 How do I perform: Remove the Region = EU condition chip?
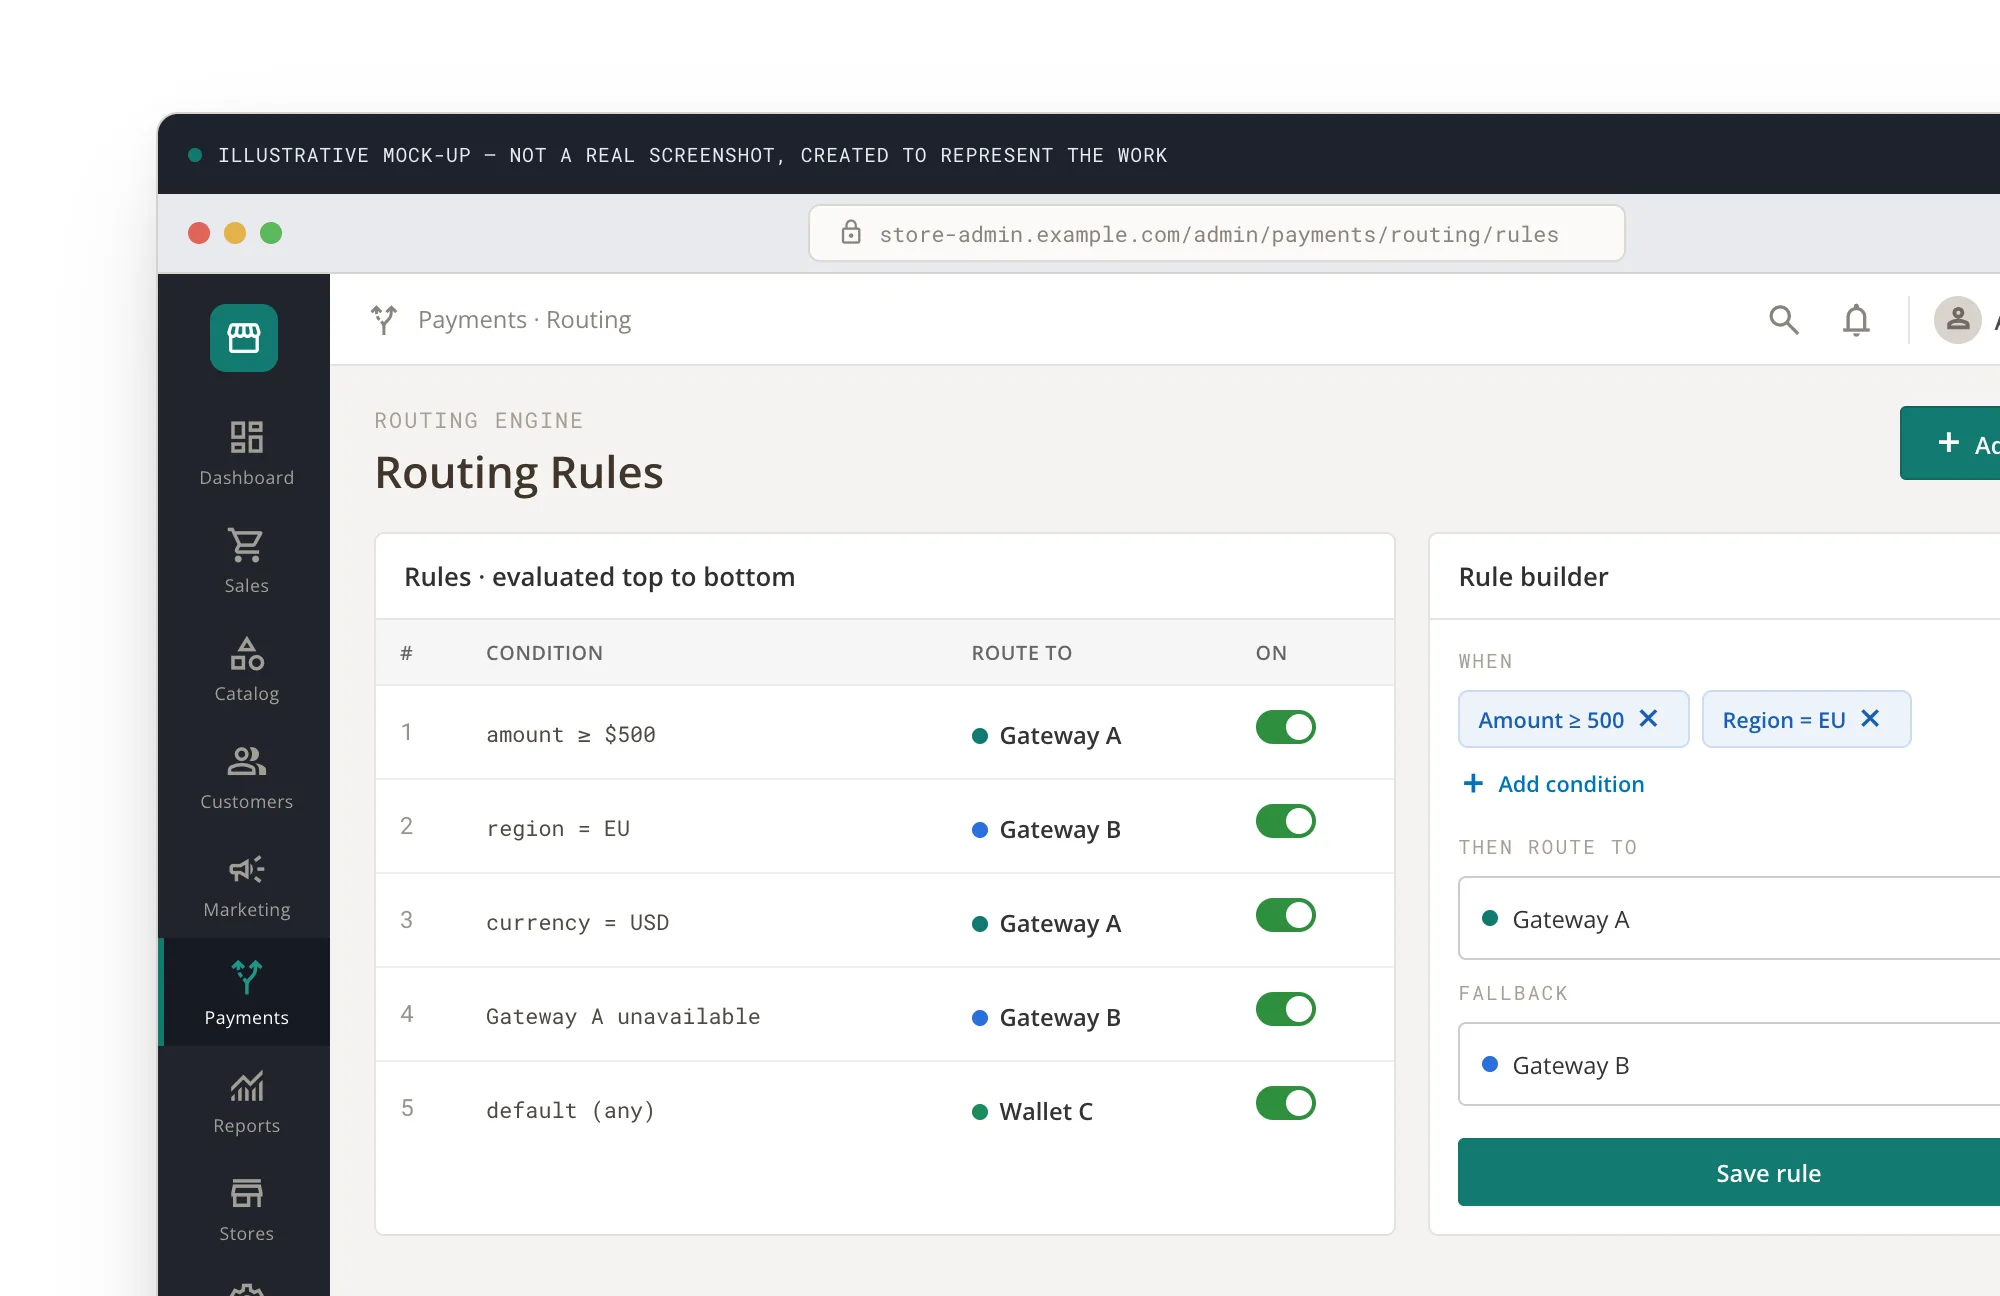(1870, 719)
